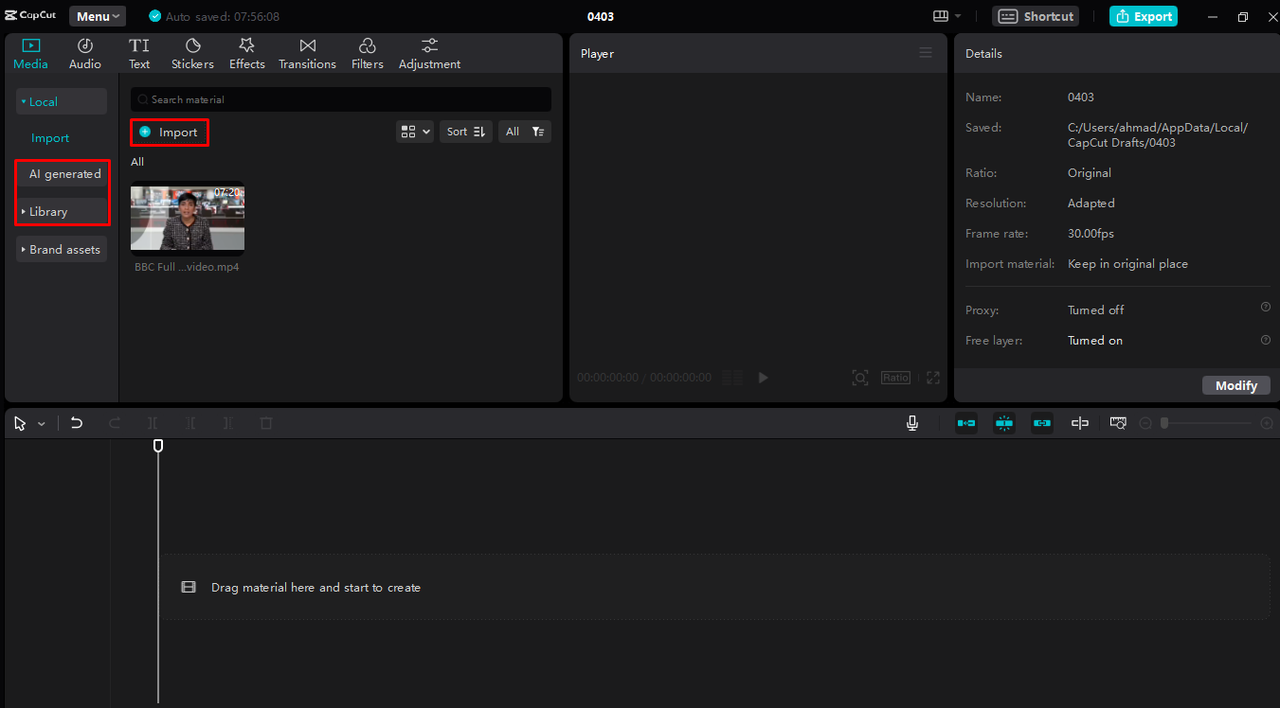Viewport: 1280px width, 708px height.
Task: Click the Redo icon
Action: [114, 423]
